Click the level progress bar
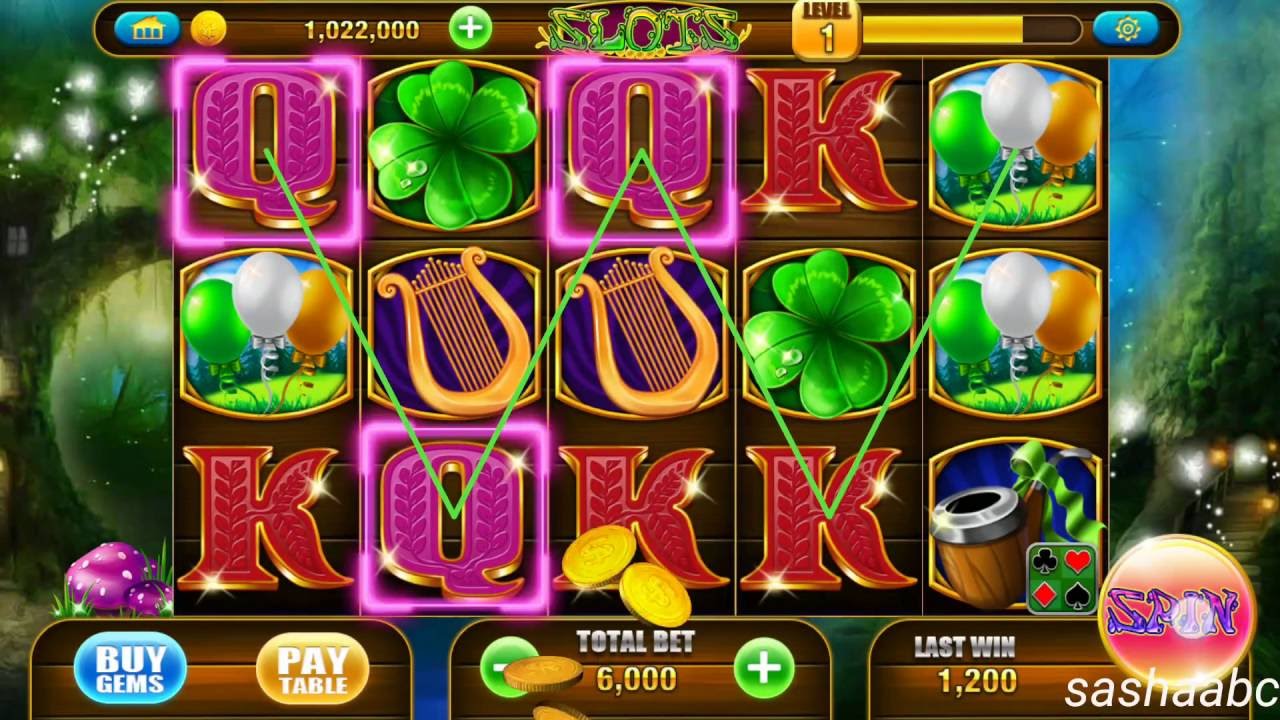 tap(971, 29)
